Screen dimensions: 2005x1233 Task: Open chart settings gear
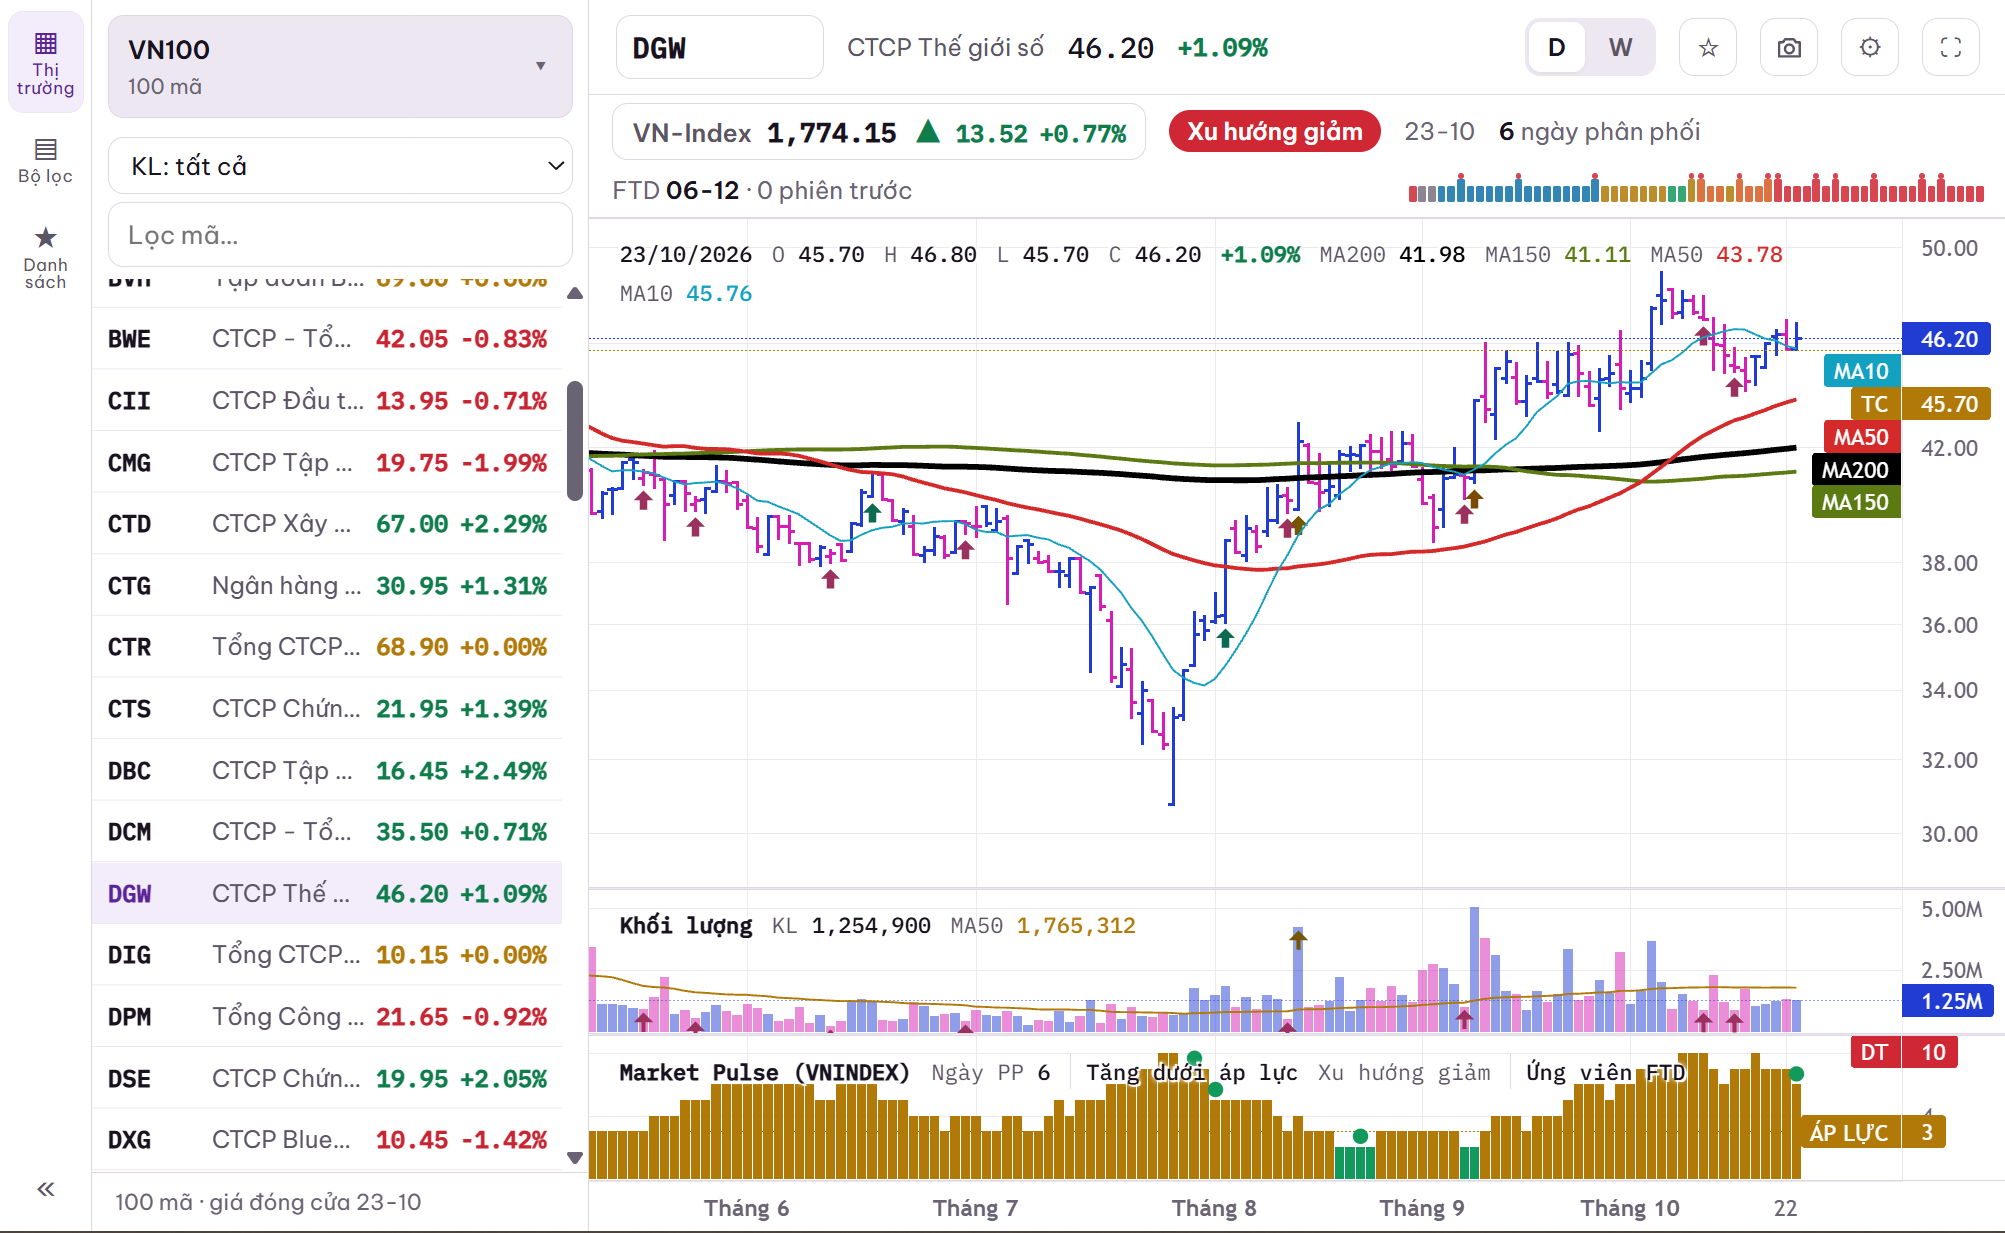click(1870, 47)
